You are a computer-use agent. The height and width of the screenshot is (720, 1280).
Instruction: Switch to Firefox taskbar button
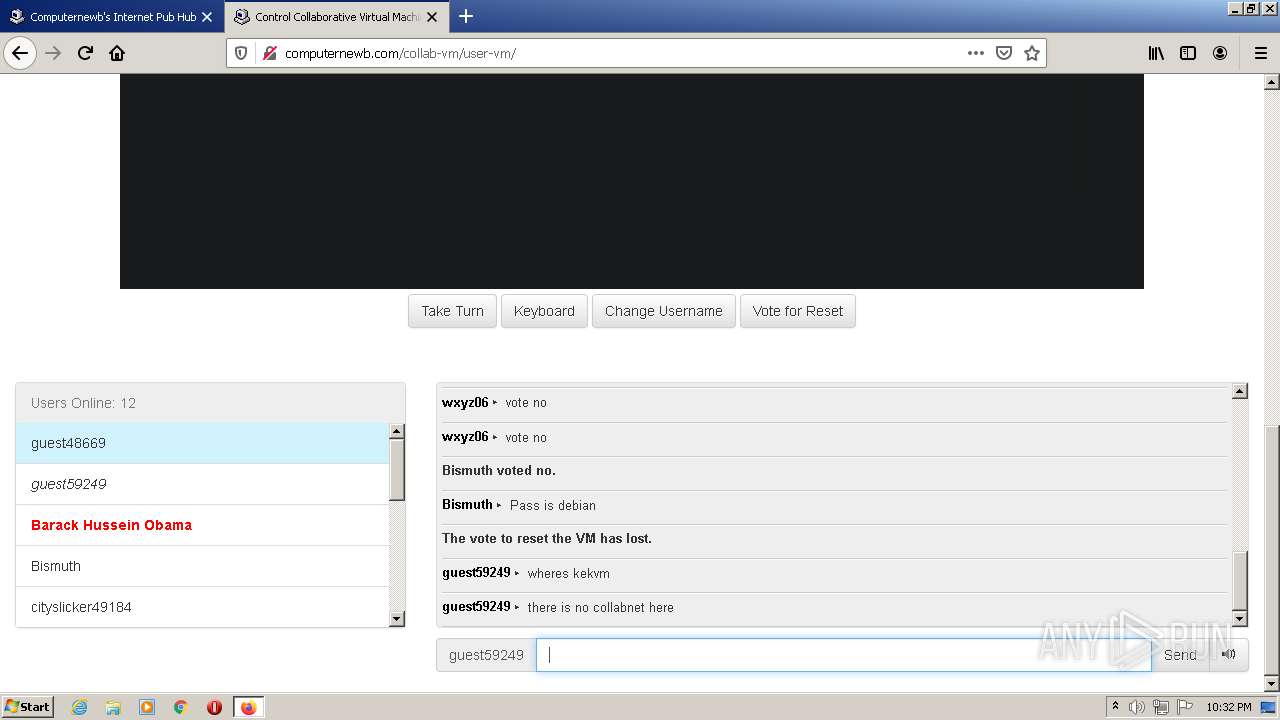tap(248, 707)
